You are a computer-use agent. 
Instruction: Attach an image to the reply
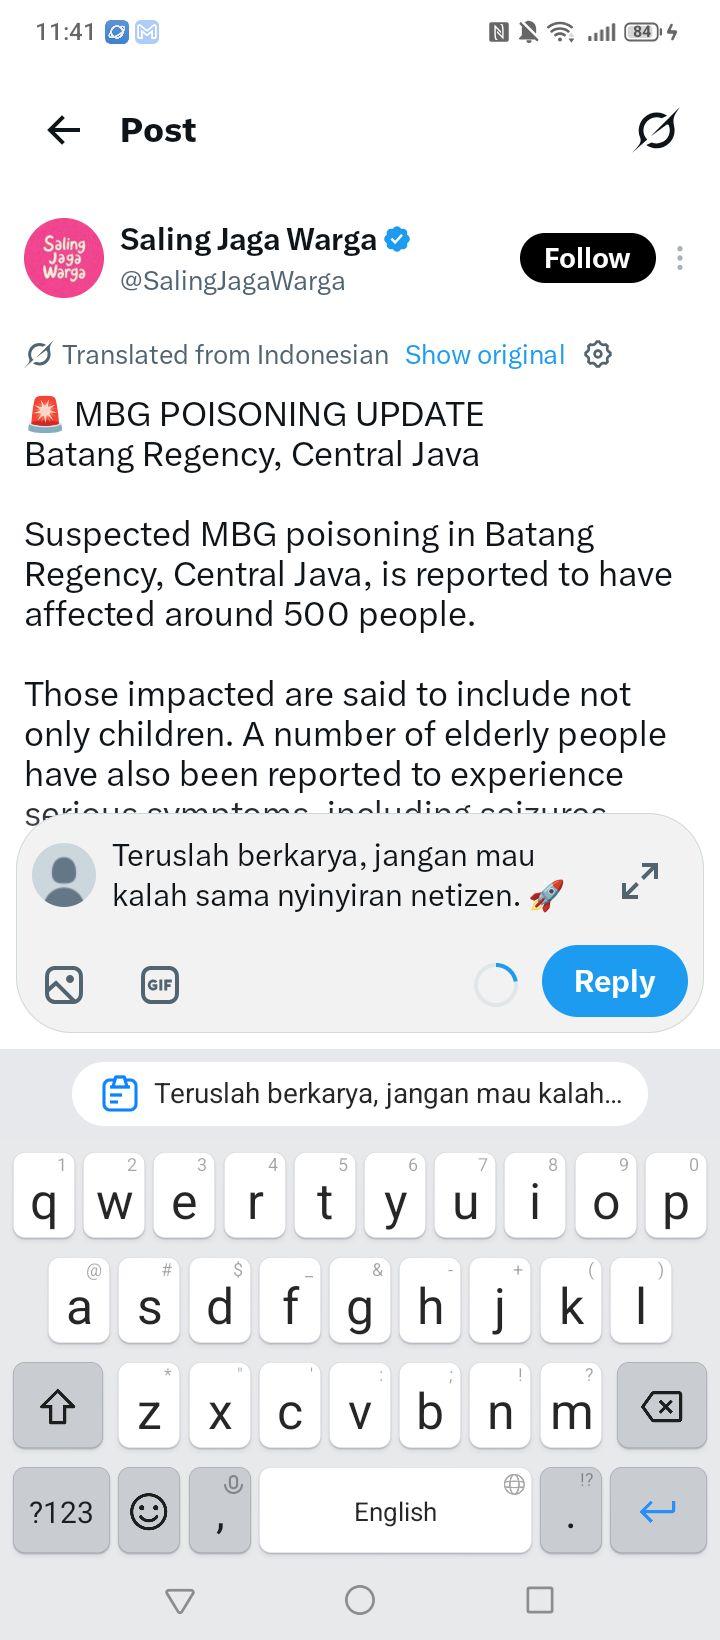click(x=64, y=985)
